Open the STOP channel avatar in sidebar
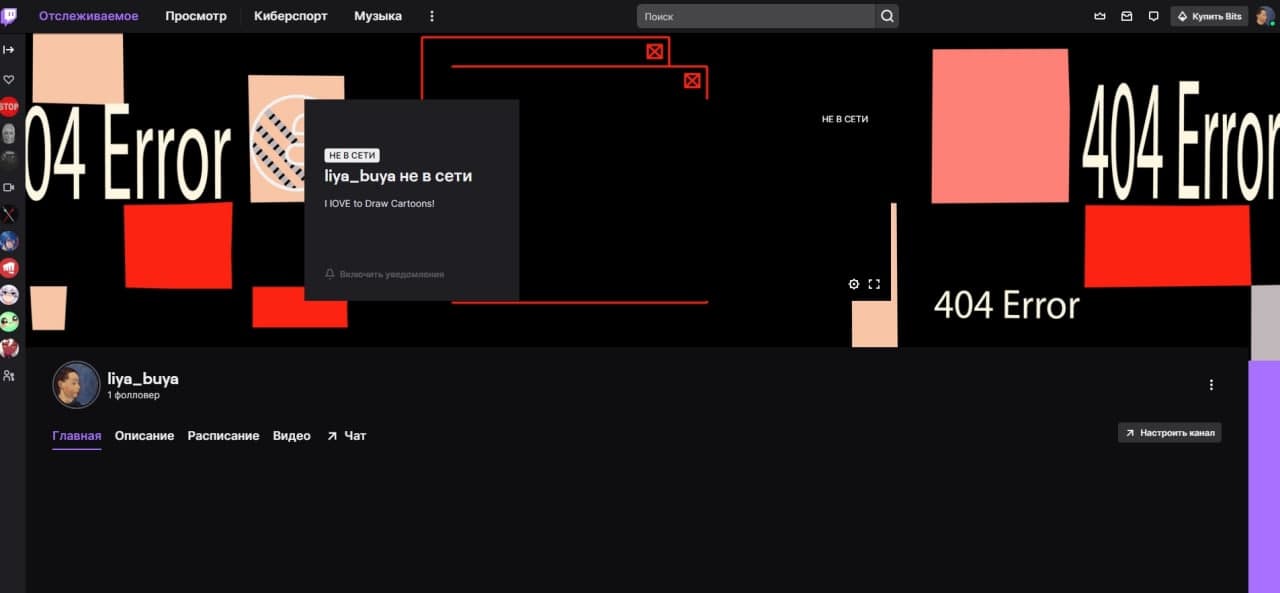Viewport: 1280px width, 593px height. [x=9, y=106]
